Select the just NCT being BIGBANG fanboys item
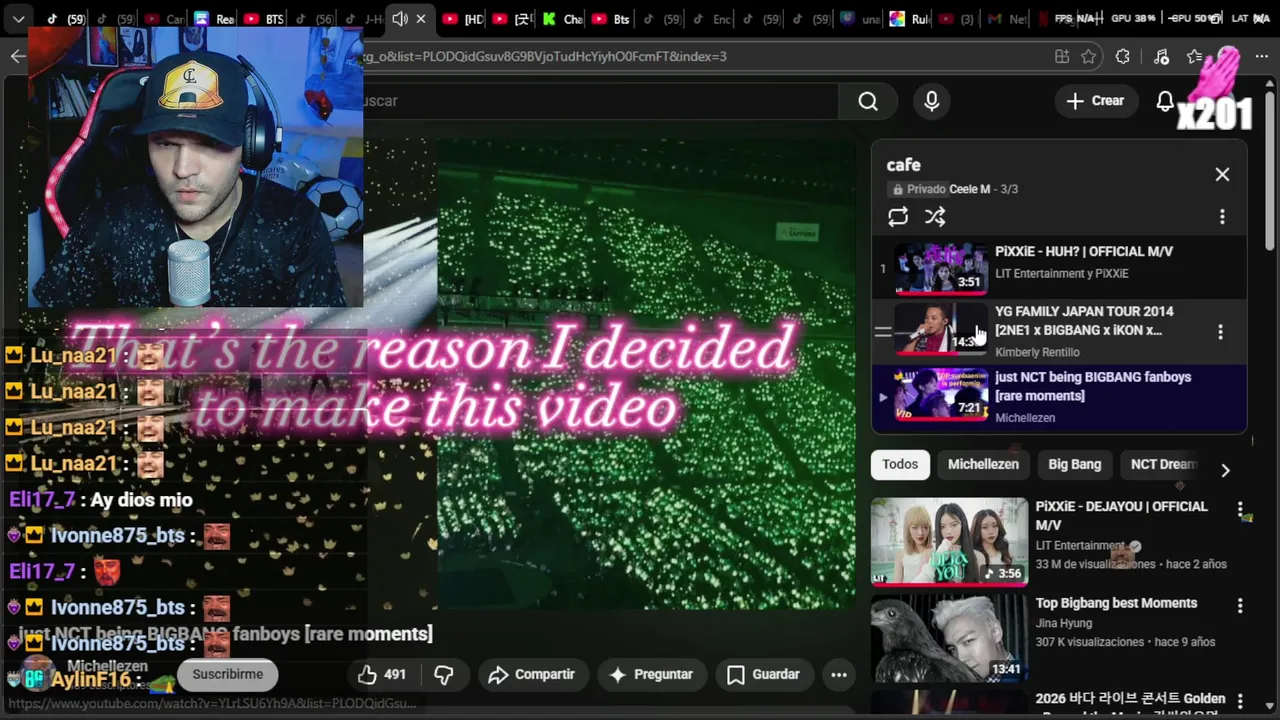 pyautogui.click(x=1060, y=397)
